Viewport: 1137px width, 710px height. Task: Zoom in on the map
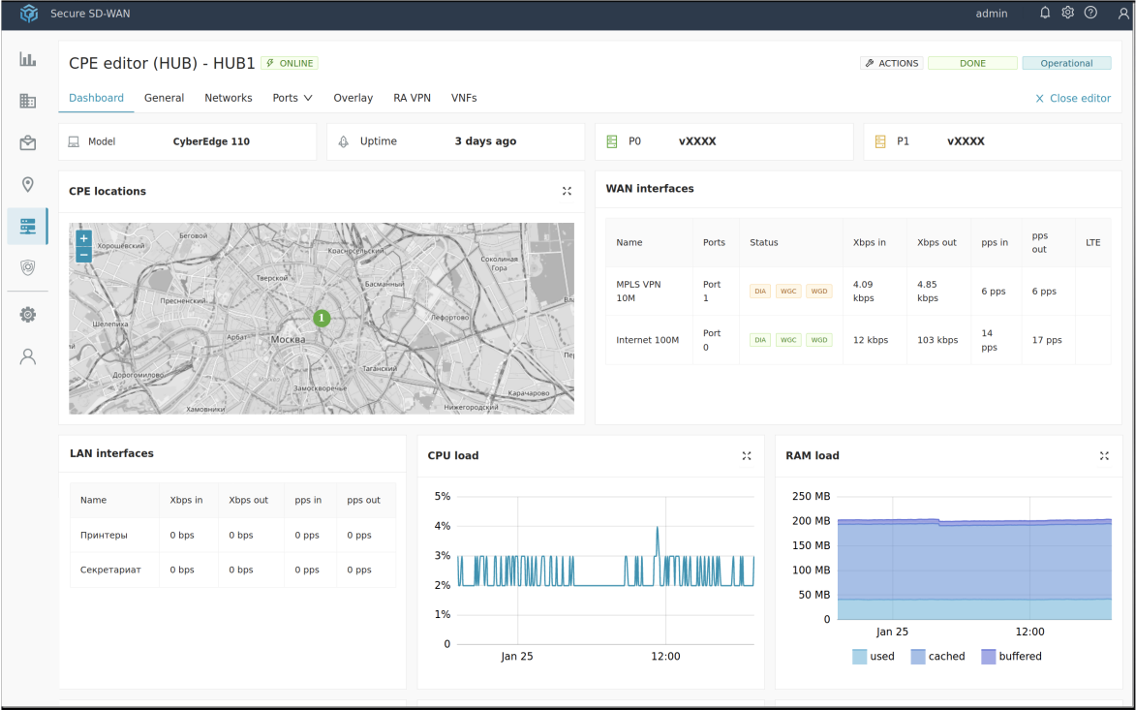84,238
